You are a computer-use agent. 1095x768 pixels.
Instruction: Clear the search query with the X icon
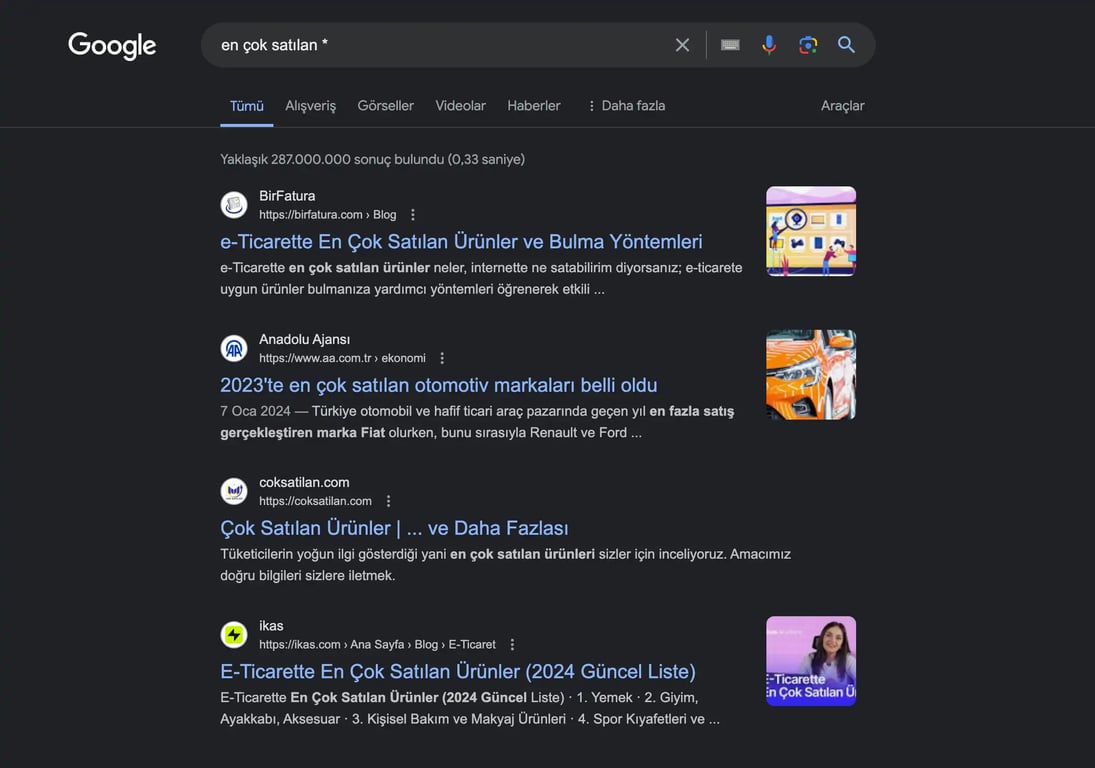(x=682, y=44)
